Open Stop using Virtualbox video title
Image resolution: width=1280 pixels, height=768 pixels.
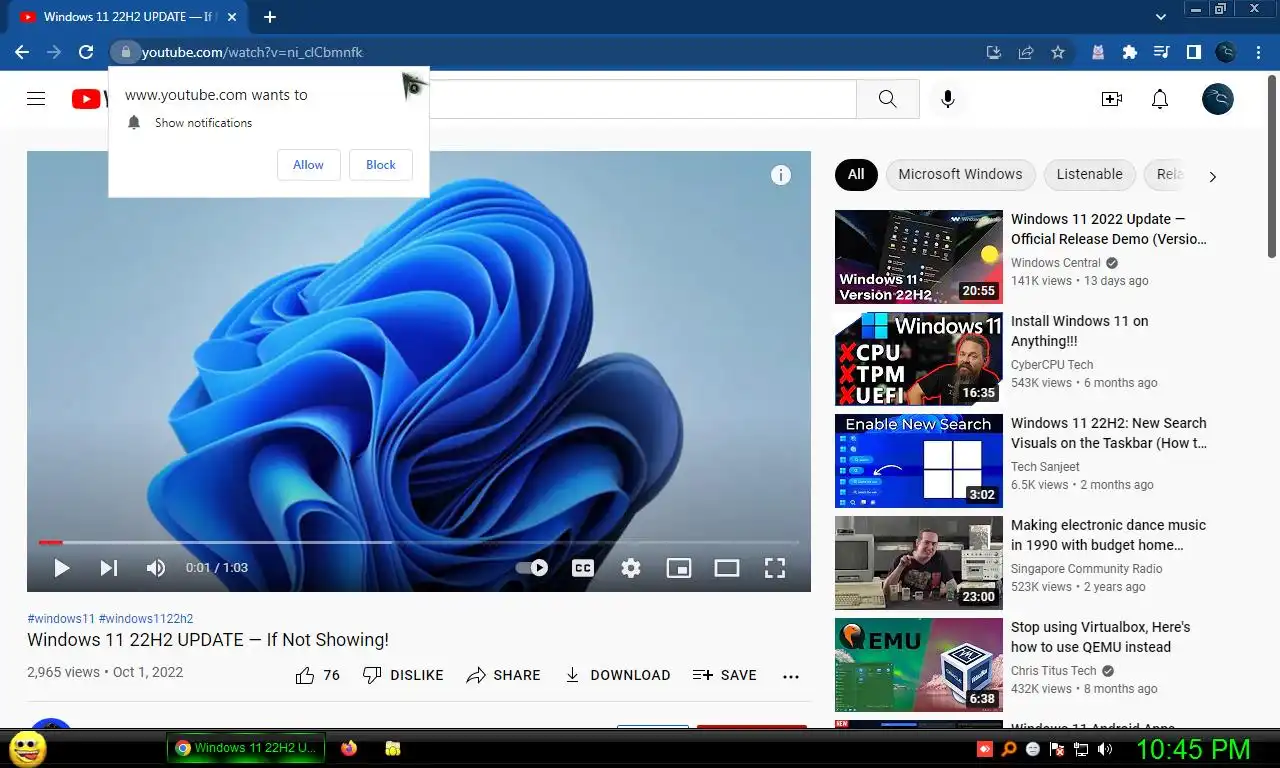coord(1100,637)
